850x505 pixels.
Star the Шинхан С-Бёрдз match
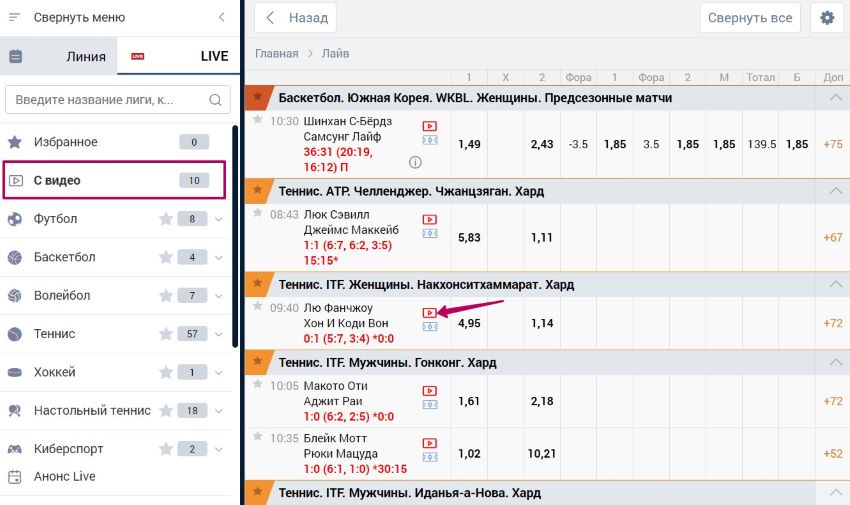(x=257, y=119)
